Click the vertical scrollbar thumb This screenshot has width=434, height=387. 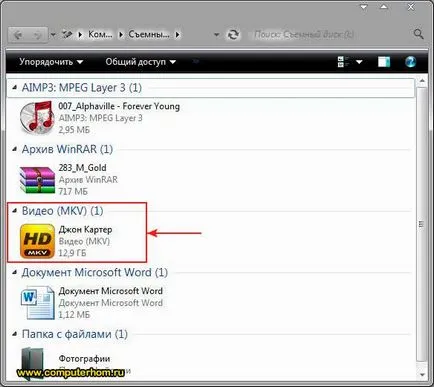422,224
